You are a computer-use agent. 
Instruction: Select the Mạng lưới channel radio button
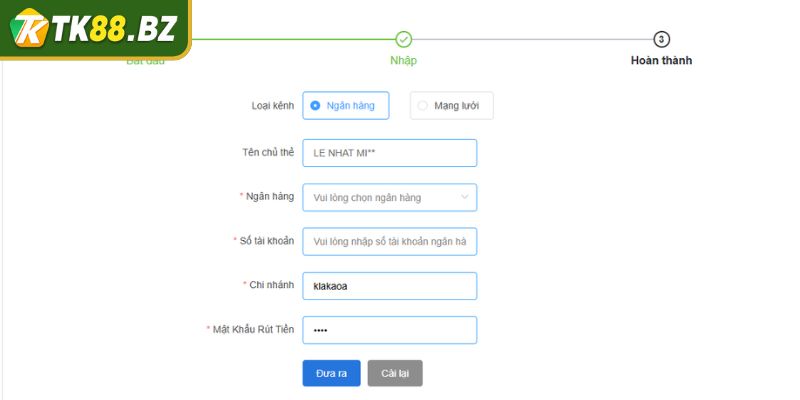423,105
